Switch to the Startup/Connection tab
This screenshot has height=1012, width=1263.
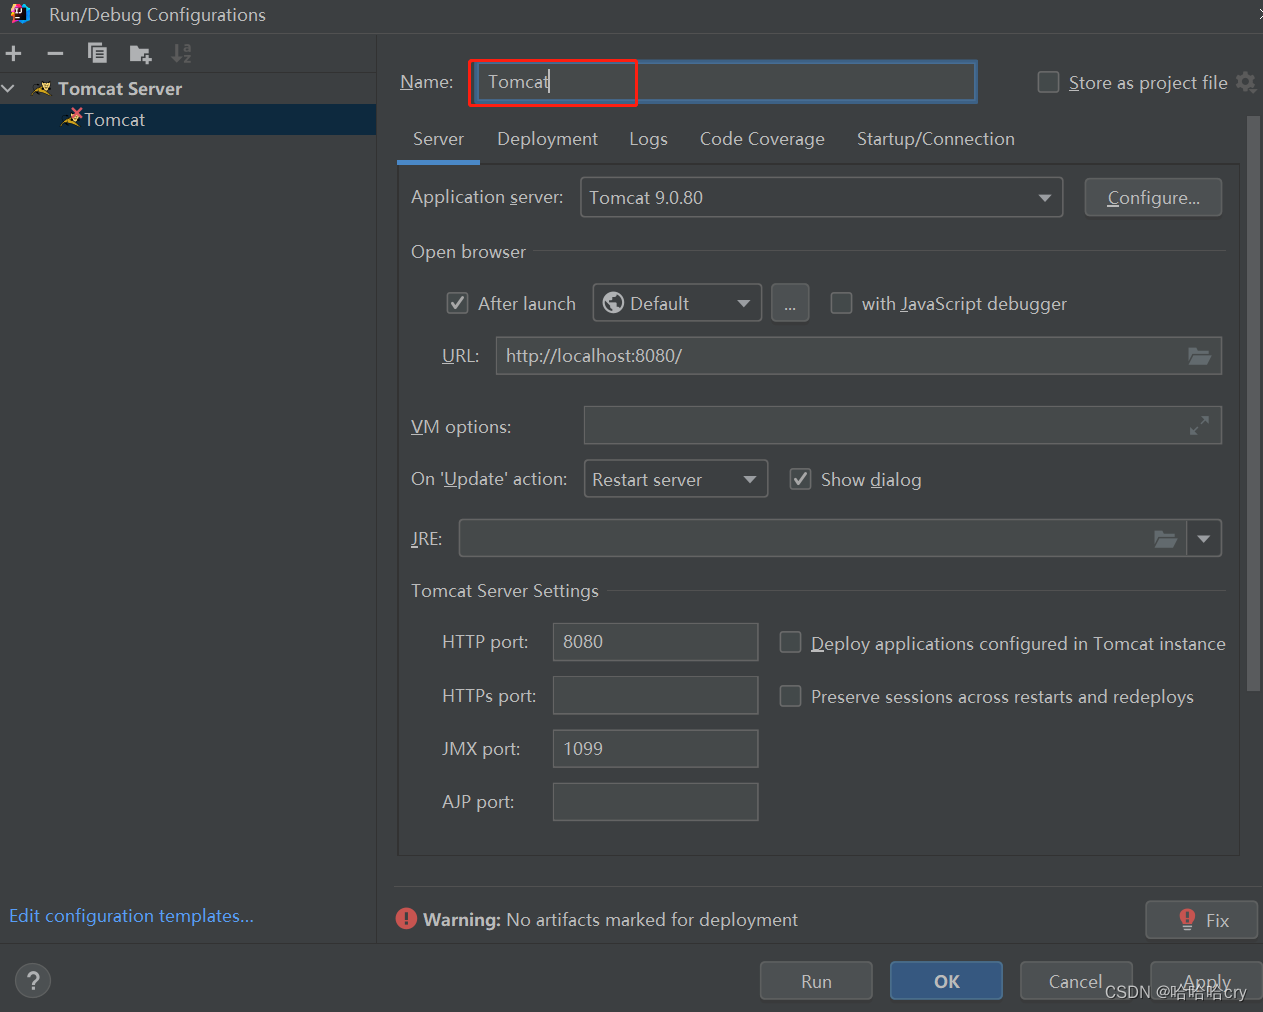pos(935,139)
